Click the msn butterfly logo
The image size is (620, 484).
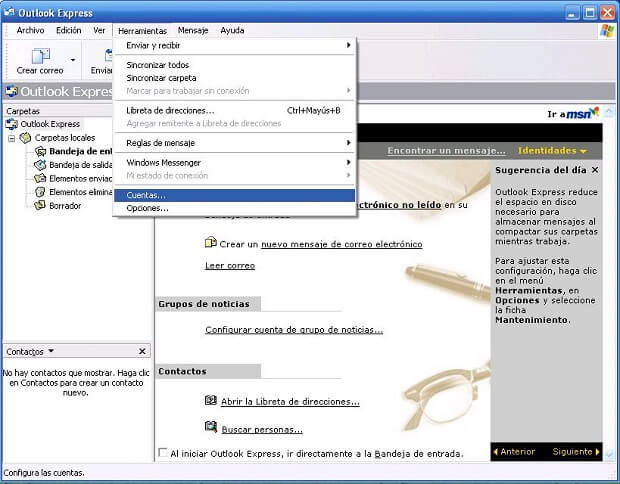point(594,111)
